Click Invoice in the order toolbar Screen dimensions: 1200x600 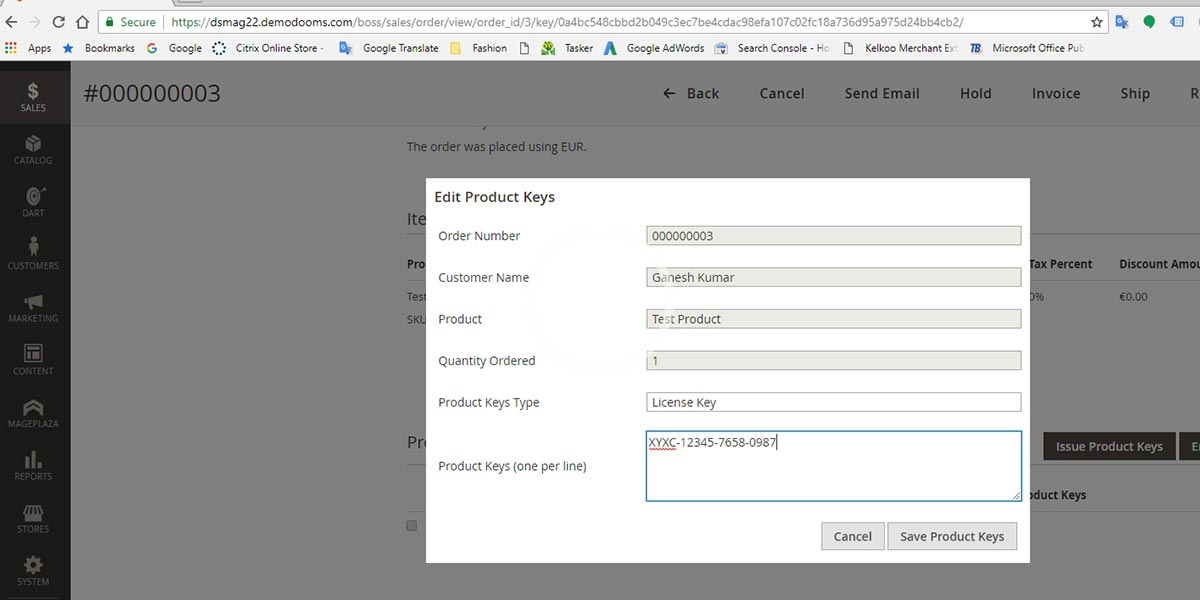click(1056, 93)
